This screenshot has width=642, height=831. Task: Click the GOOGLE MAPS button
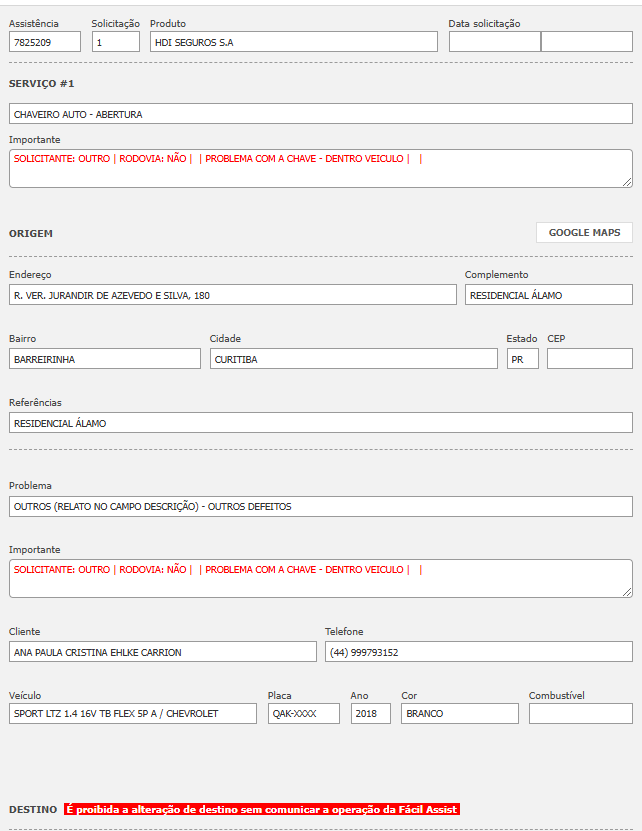coord(584,232)
